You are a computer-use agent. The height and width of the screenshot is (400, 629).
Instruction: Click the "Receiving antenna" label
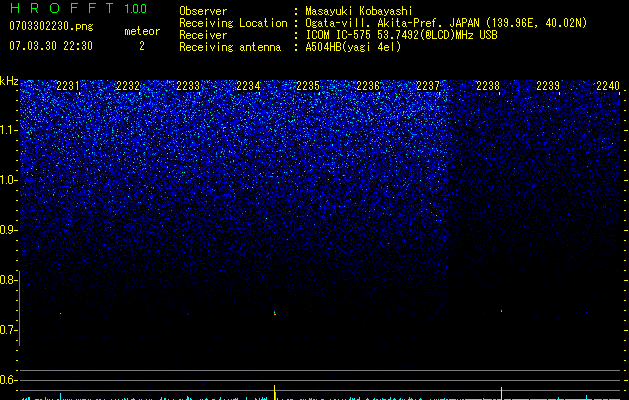coord(230,47)
